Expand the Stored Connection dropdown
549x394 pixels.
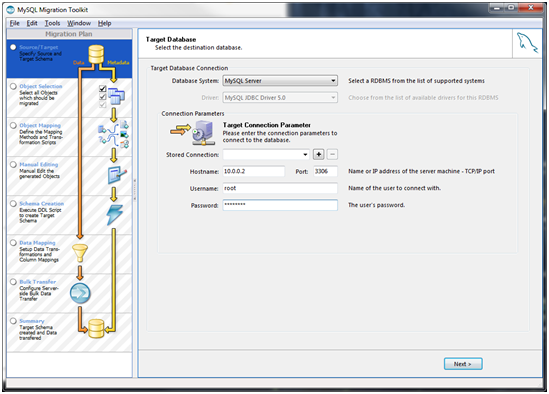[266, 154]
